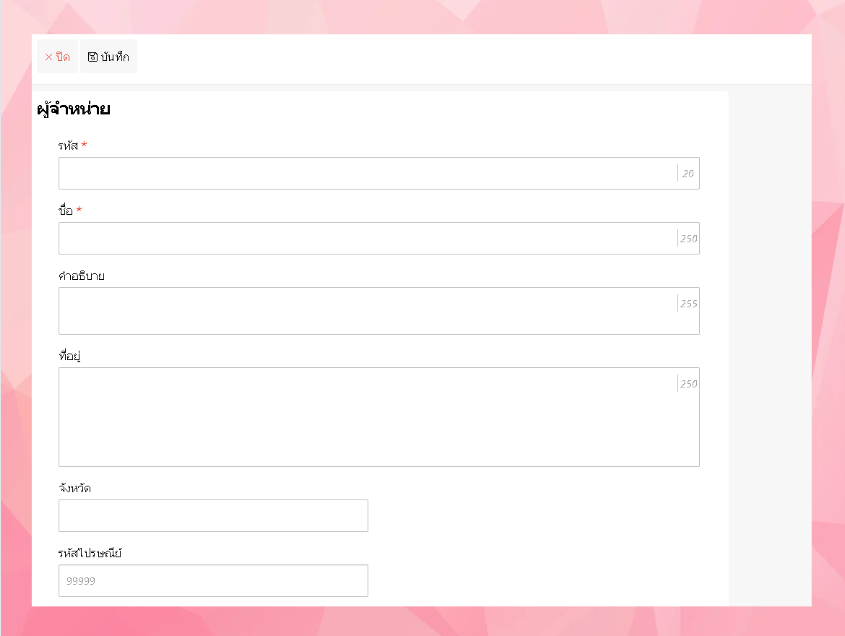The width and height of the screenshot is (845, 636).
Task: Click the รหัสไปรษณีย์ label text
Action: click(x=90, y=553)
